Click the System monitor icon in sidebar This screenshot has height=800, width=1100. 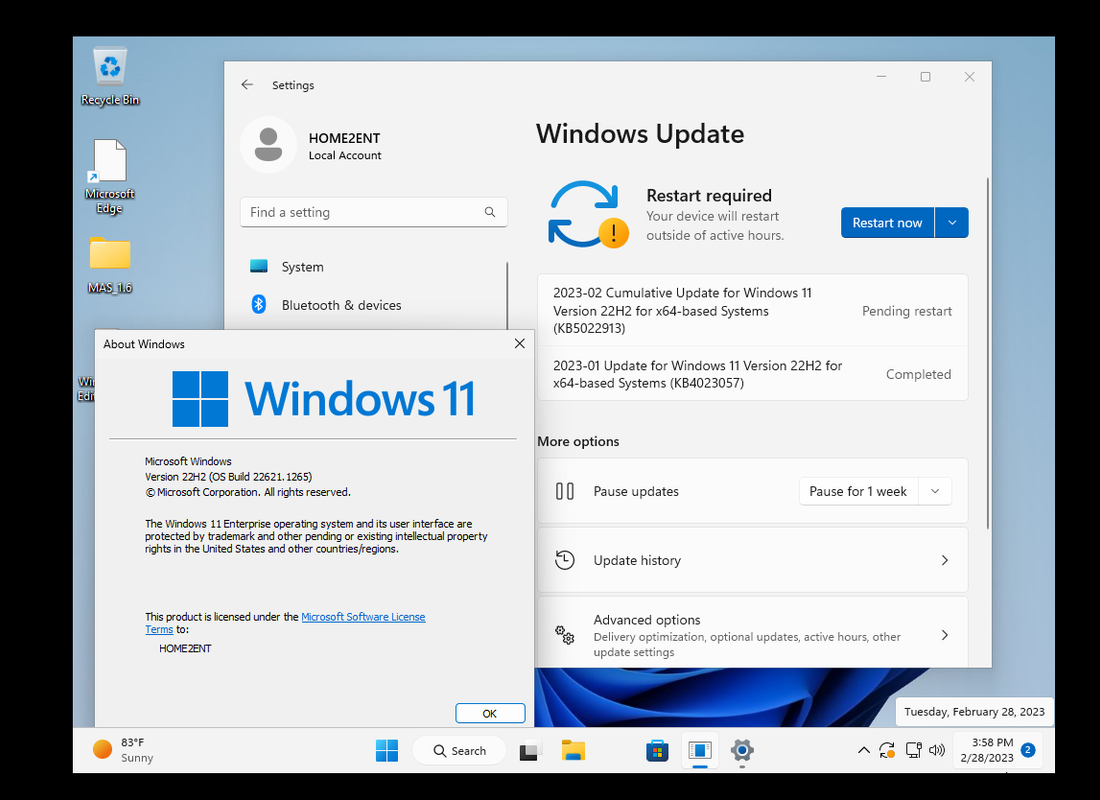259,267
